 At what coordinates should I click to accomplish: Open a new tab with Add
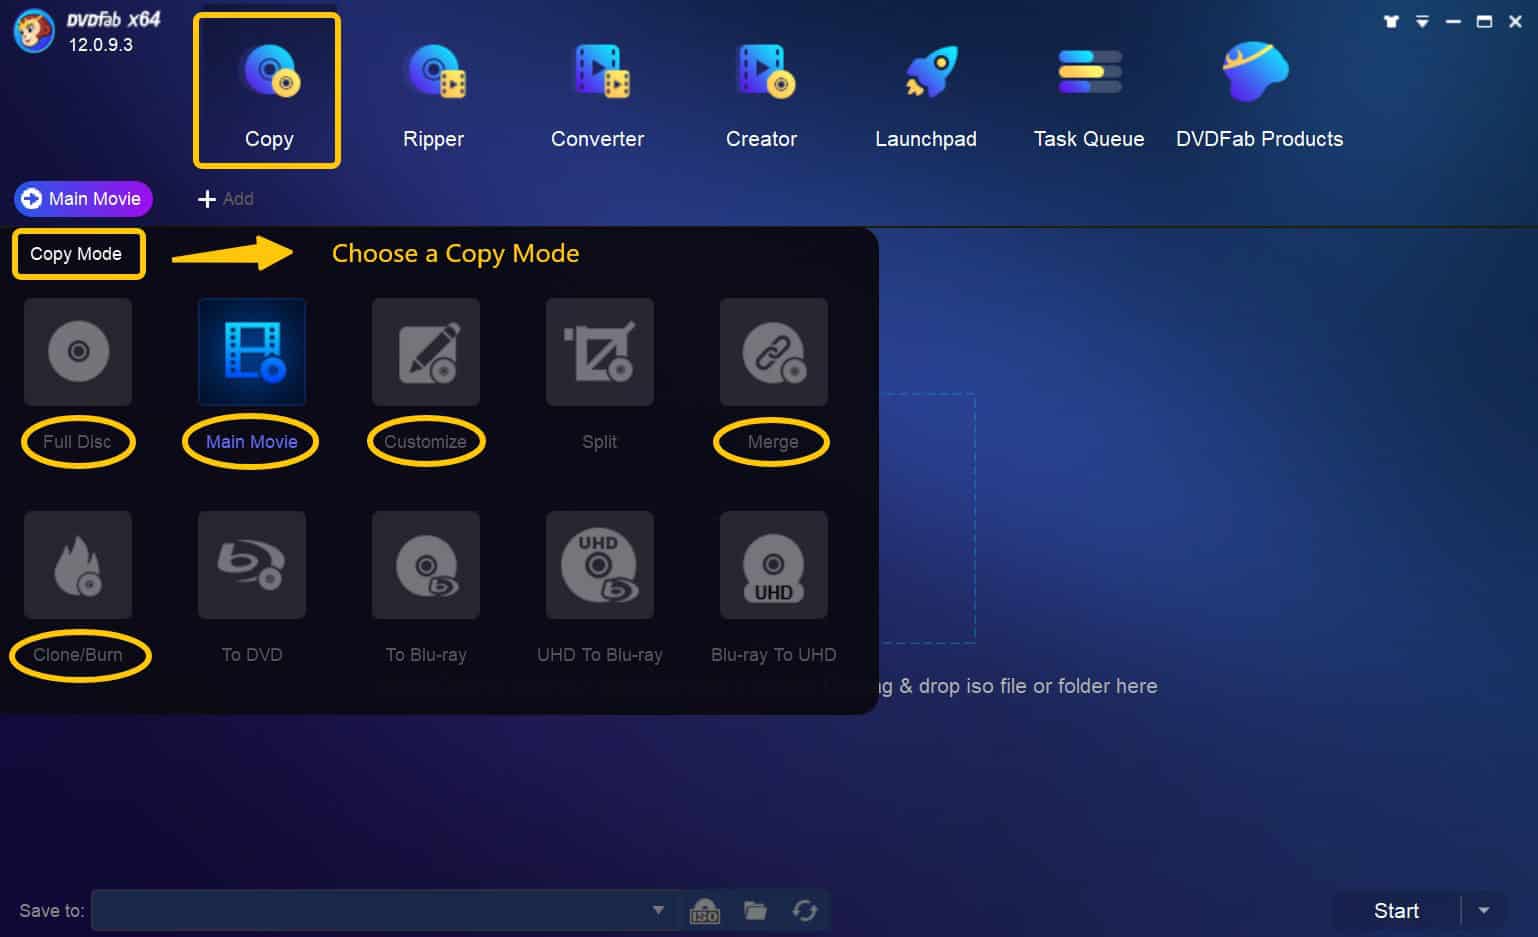(x=225, y=198)
